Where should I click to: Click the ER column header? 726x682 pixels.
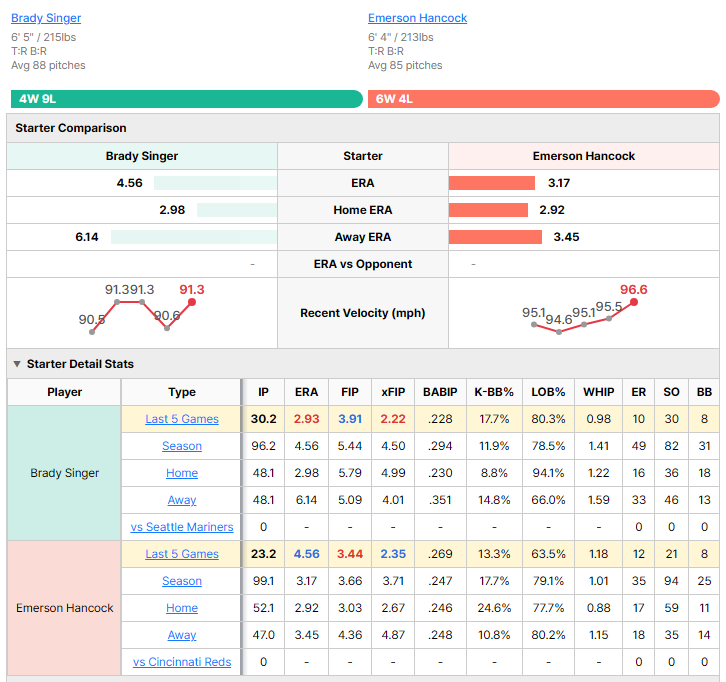pyautogui.click(x=638, y=392)
